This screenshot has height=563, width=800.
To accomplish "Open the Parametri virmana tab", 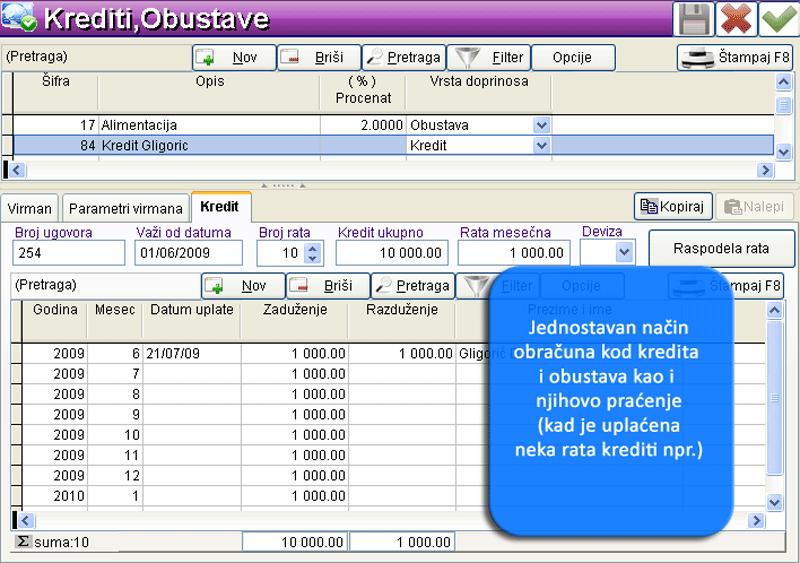I will coord(126,209).
